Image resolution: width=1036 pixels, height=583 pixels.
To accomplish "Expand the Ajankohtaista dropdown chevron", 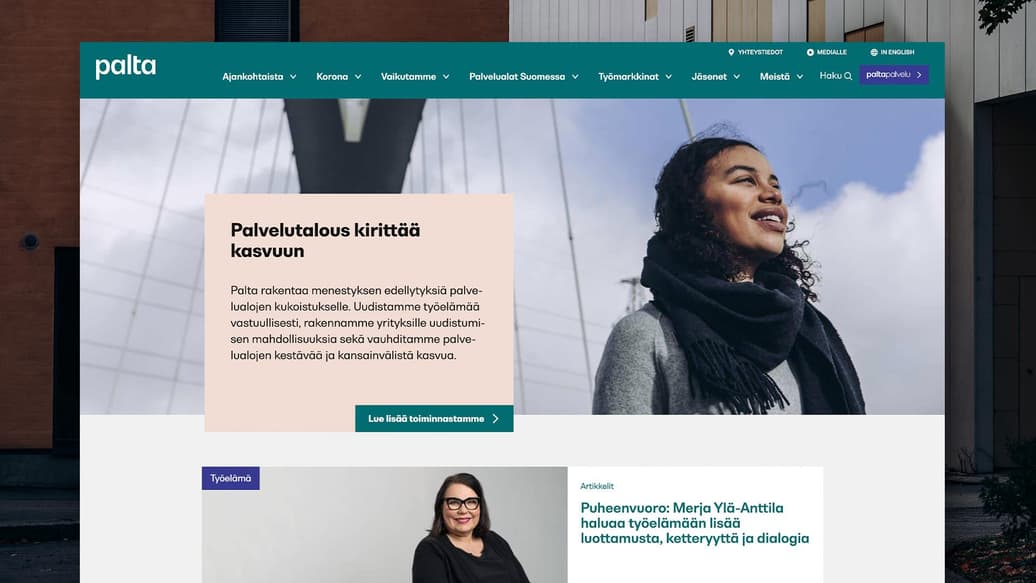I will 293,77.
